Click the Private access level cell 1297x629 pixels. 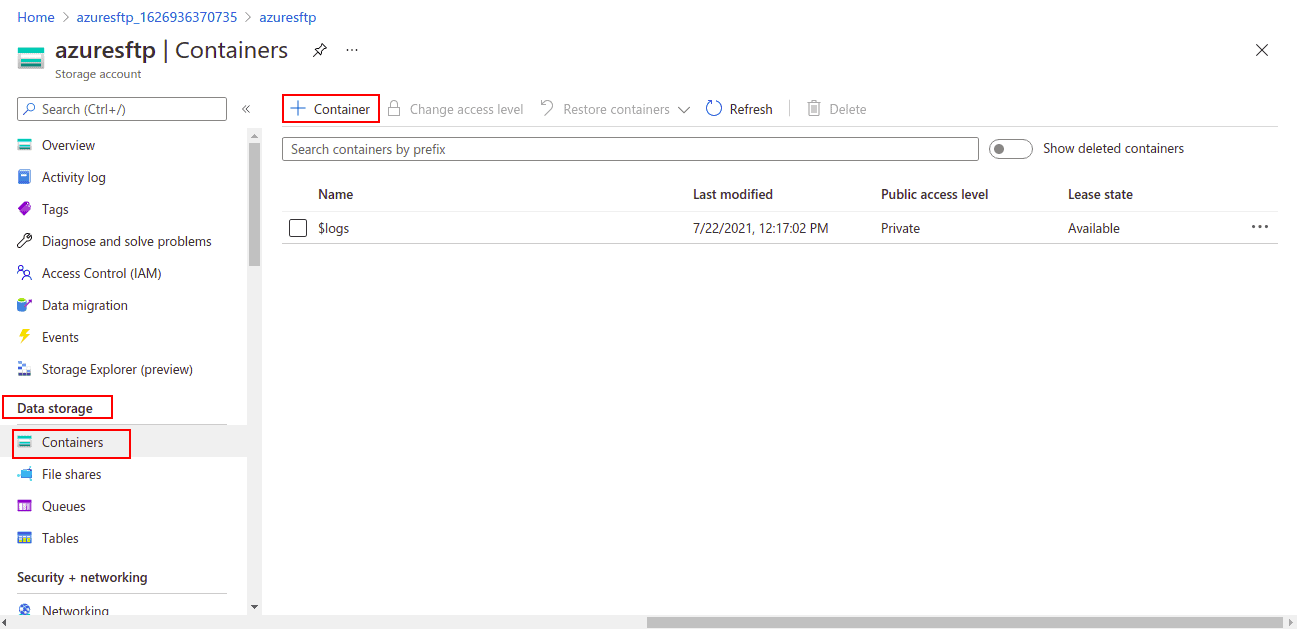[900, 228]
